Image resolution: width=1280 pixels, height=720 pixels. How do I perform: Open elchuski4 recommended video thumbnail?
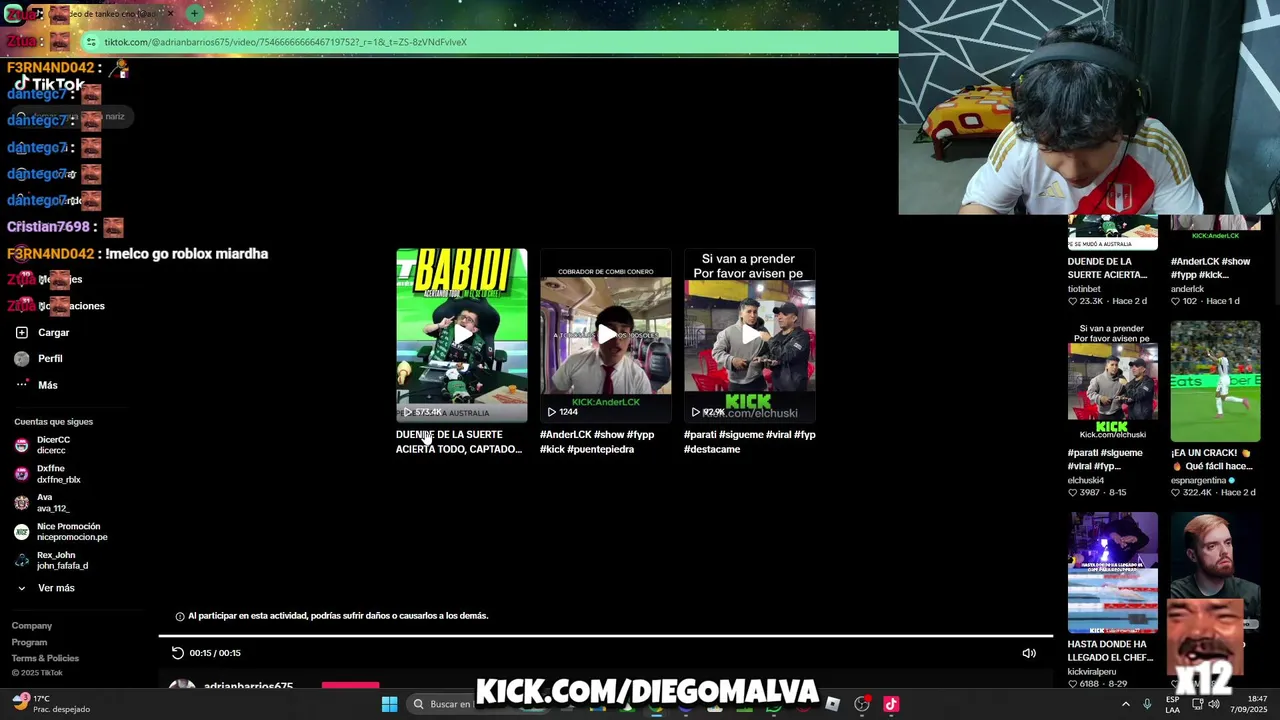pos(1113,381)
